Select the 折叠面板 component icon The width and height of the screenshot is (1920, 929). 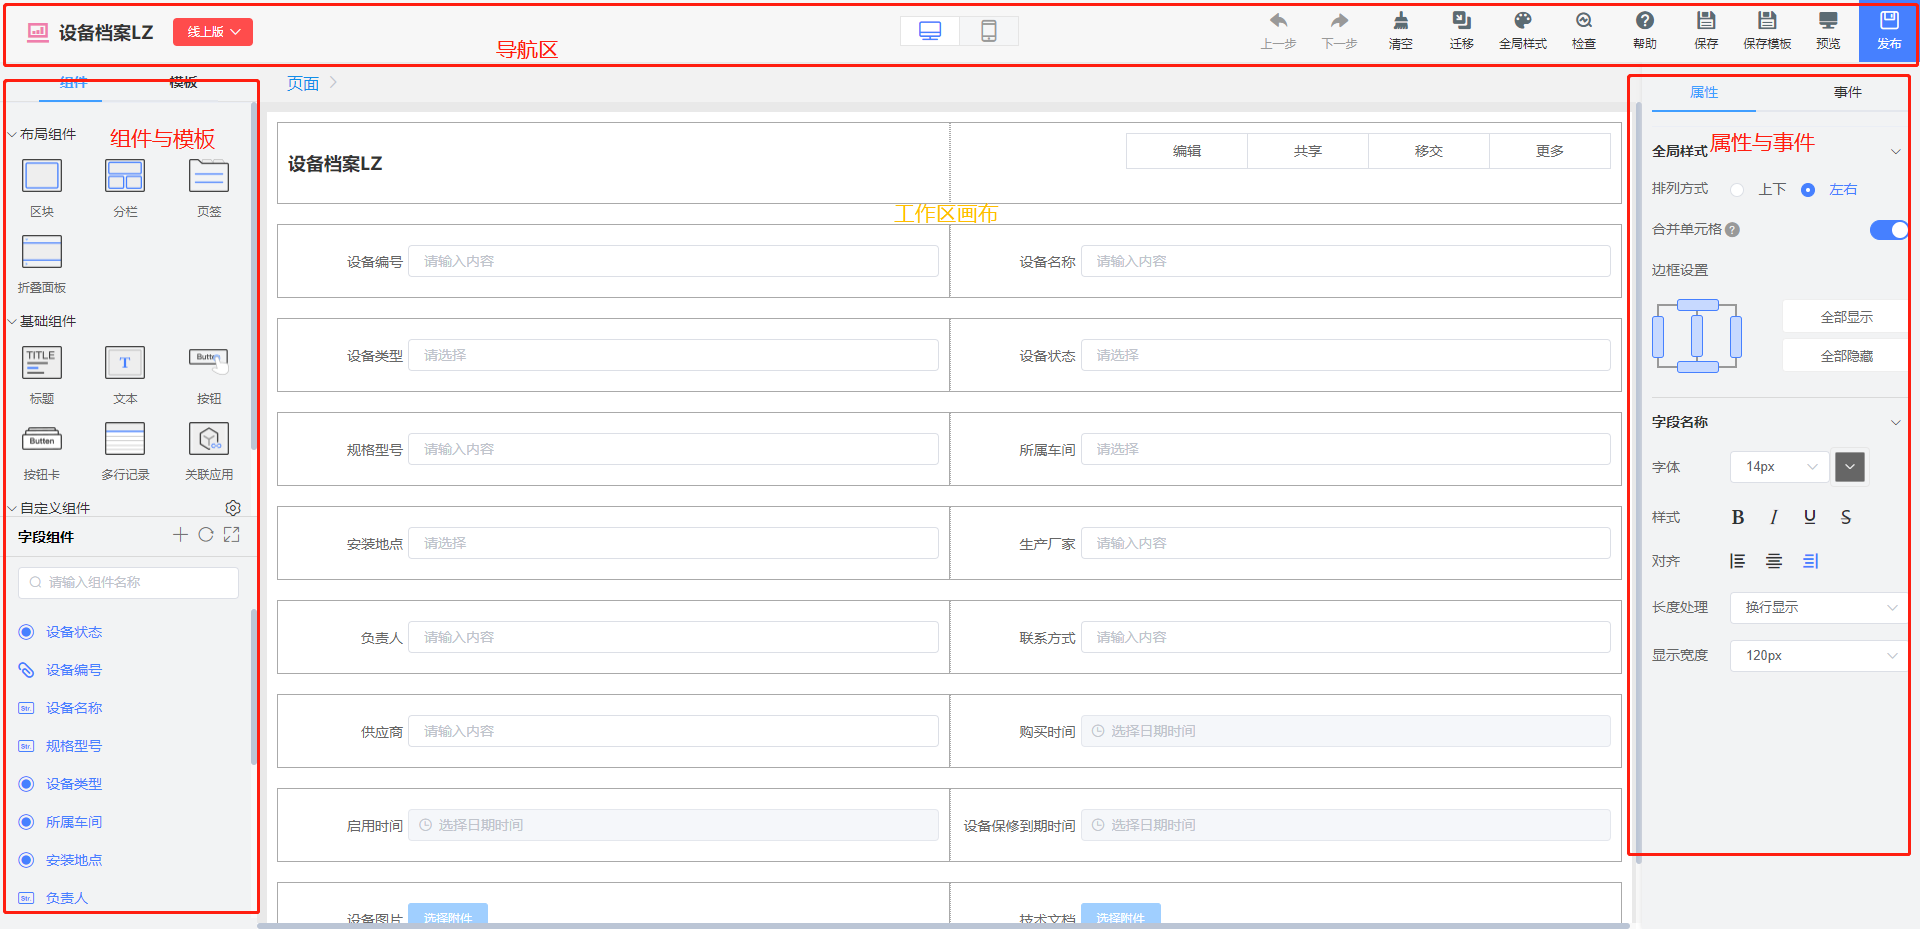tap(42, 252)
